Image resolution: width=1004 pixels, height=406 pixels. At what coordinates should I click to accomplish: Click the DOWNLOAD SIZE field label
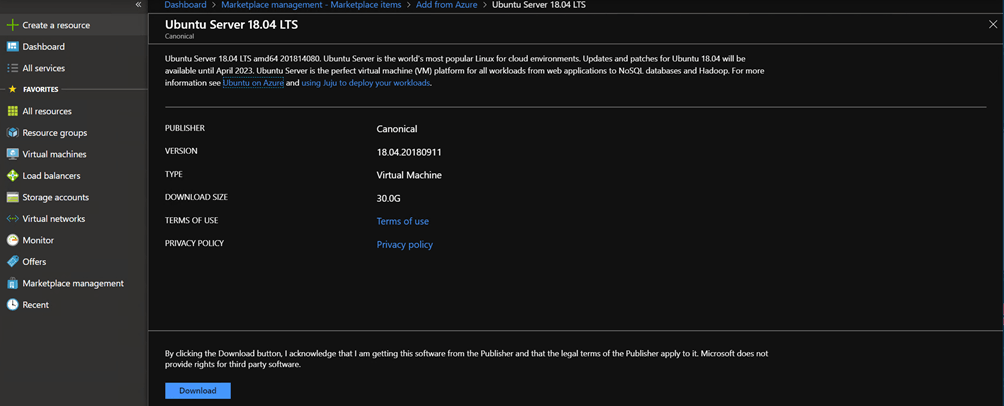tap(196, 197)
